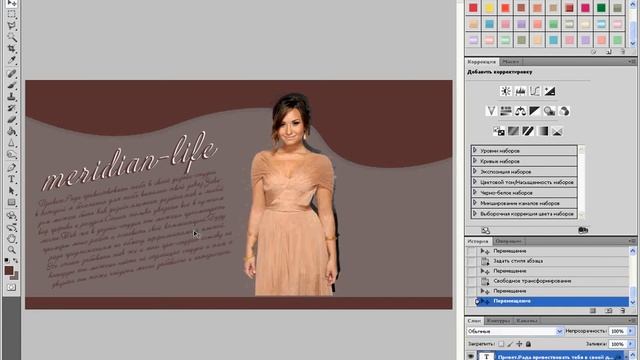Viewport: 640px width, 360px height.
Task: Add a Channel Mixer adjustment
Action: pos(564,111)
